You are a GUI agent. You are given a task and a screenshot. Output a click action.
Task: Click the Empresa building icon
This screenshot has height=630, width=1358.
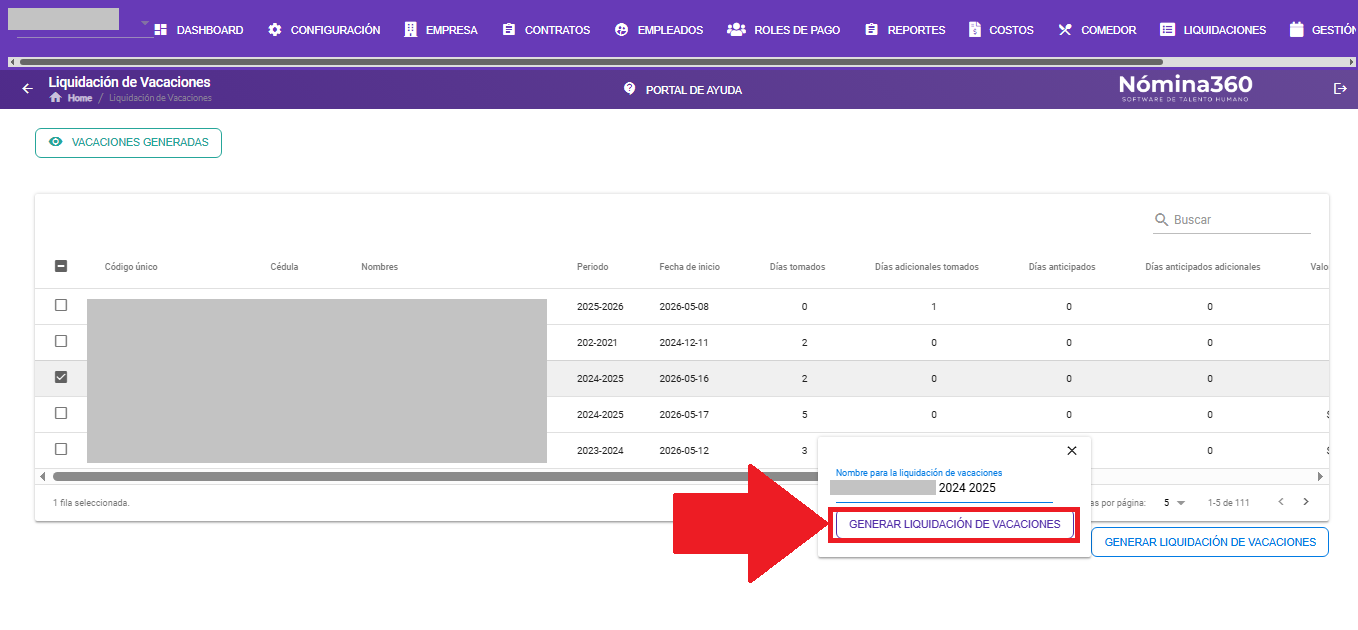coord(410,30)
